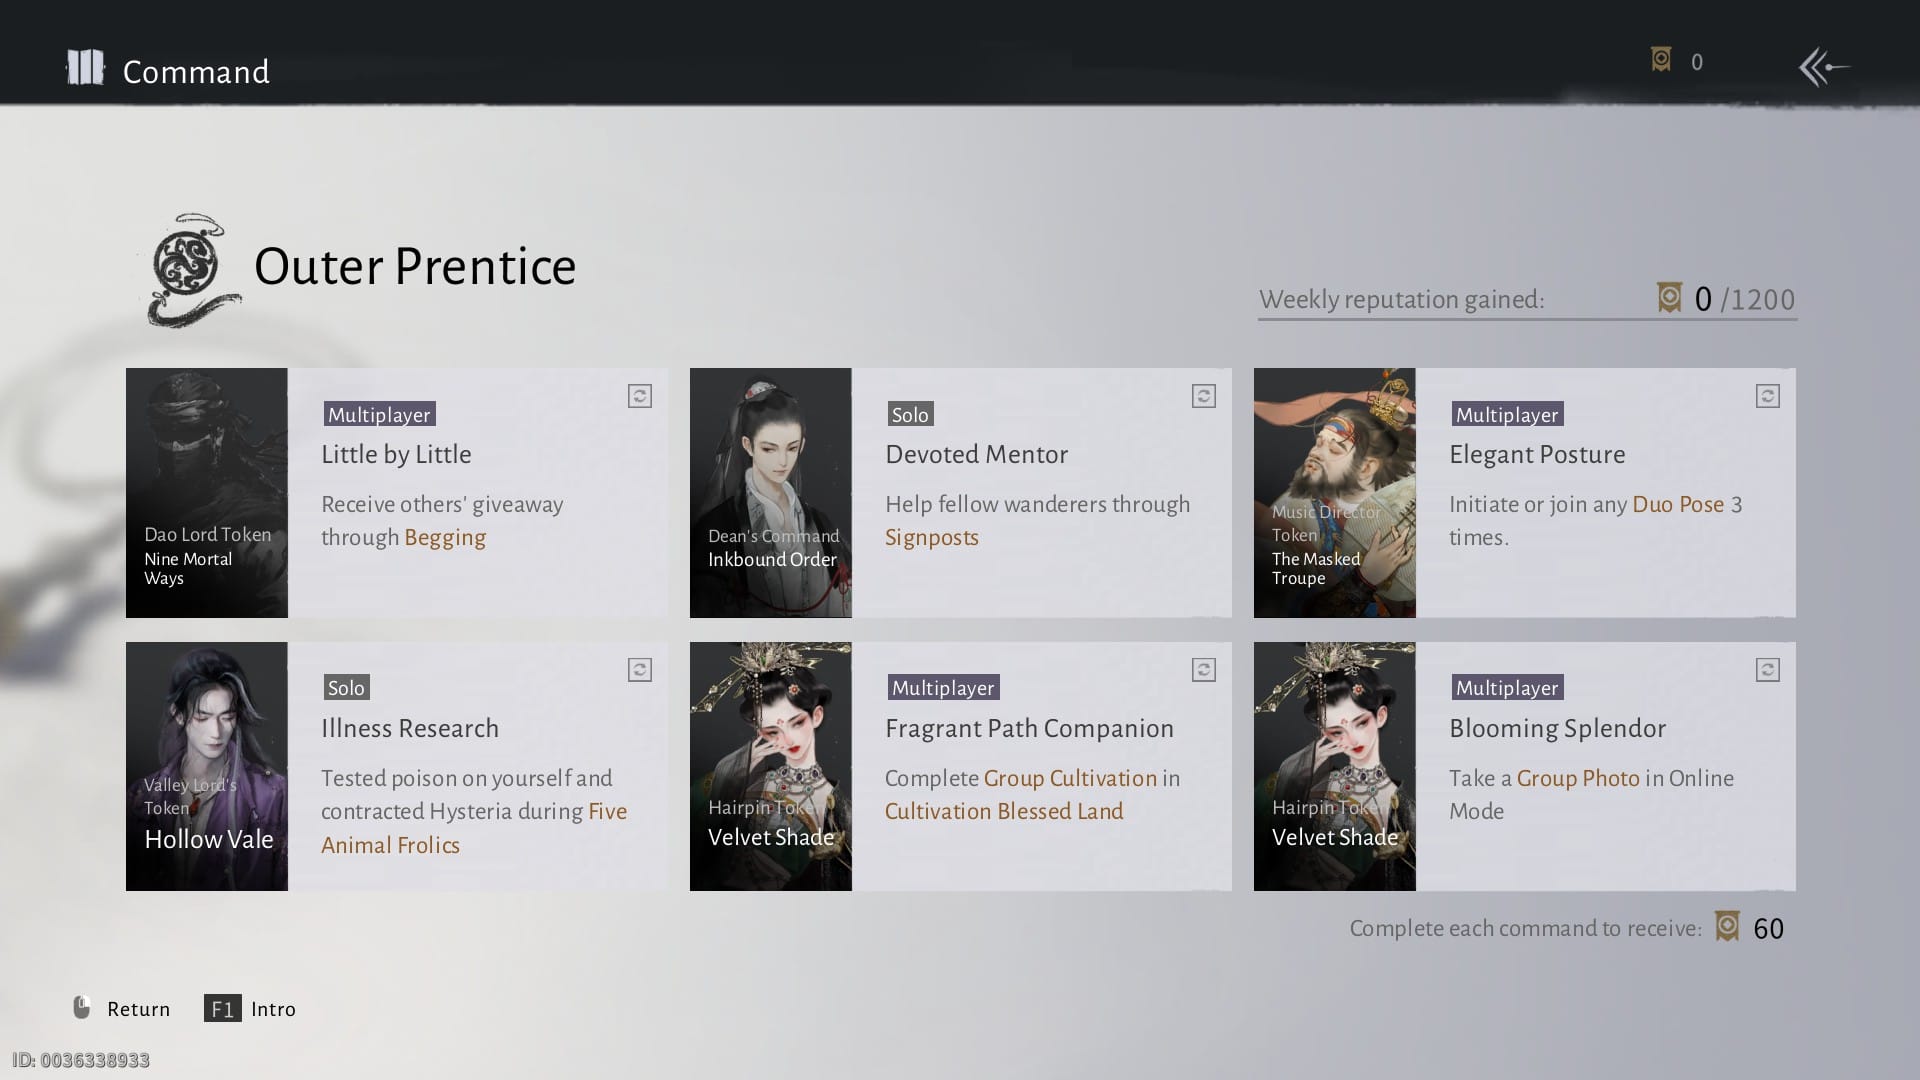
Task: Refresh the Blooming Splendor command
Action: click(1767, 670)
